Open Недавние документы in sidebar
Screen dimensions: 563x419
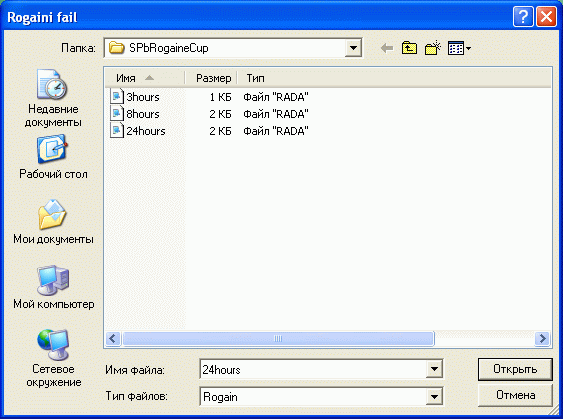pyautogui.click(x=53, y=98)
